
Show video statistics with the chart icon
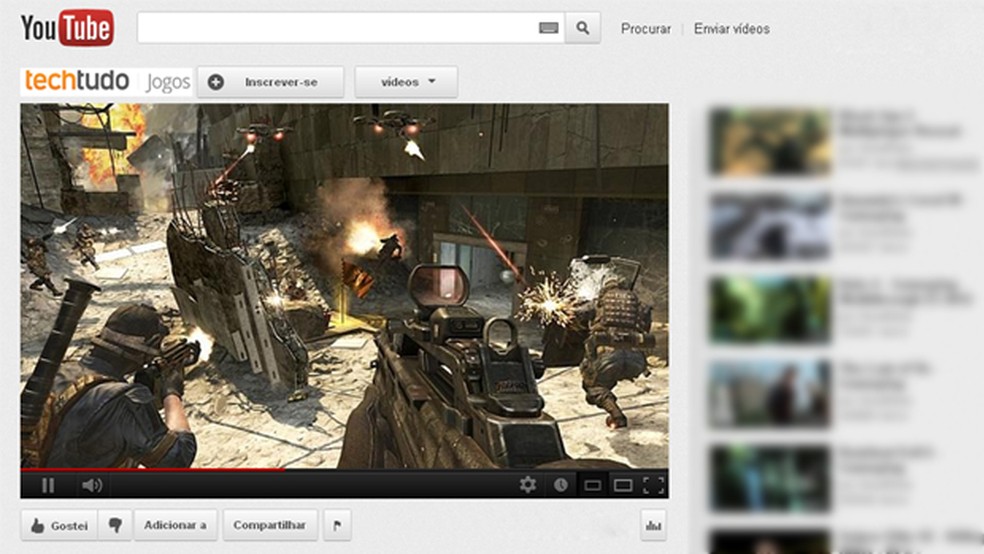click(653, 525)
